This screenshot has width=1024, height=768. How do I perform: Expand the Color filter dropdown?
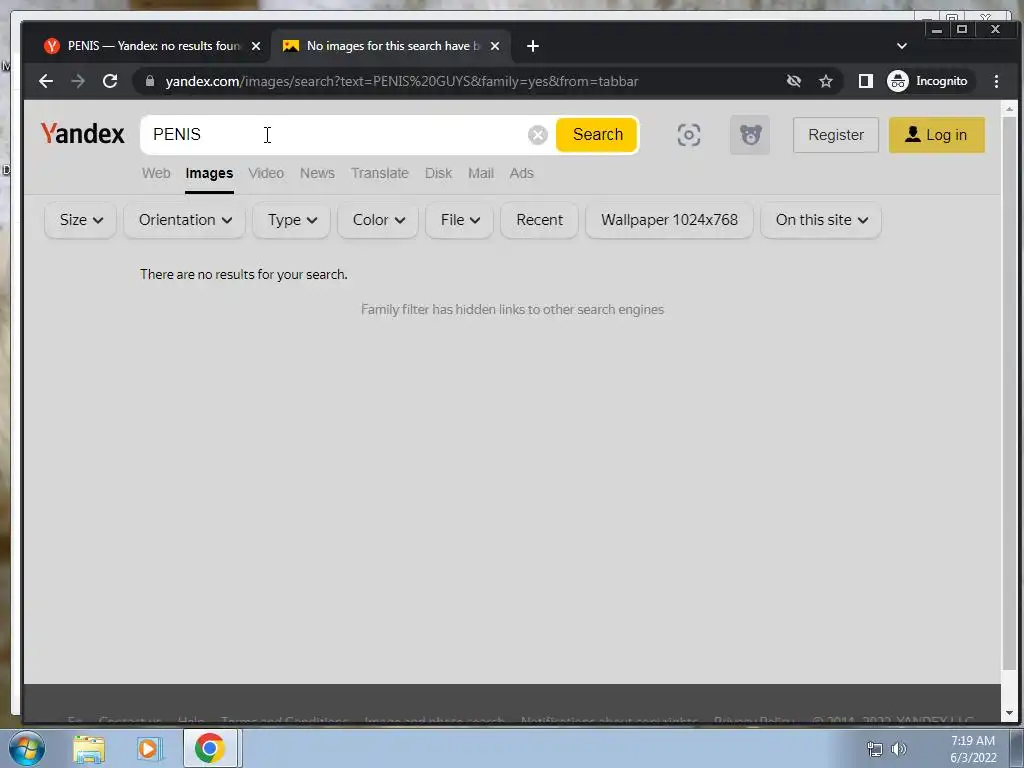pyautogui.click(x=378, y=220)
